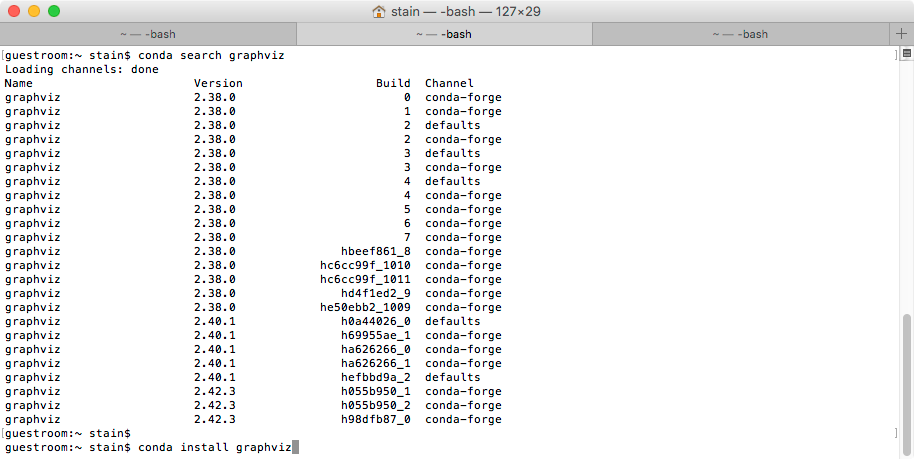This screenshot has height=459, width=914.
Task: Click build 'hc6cc99f_1011' text
Action: point(365,279)
